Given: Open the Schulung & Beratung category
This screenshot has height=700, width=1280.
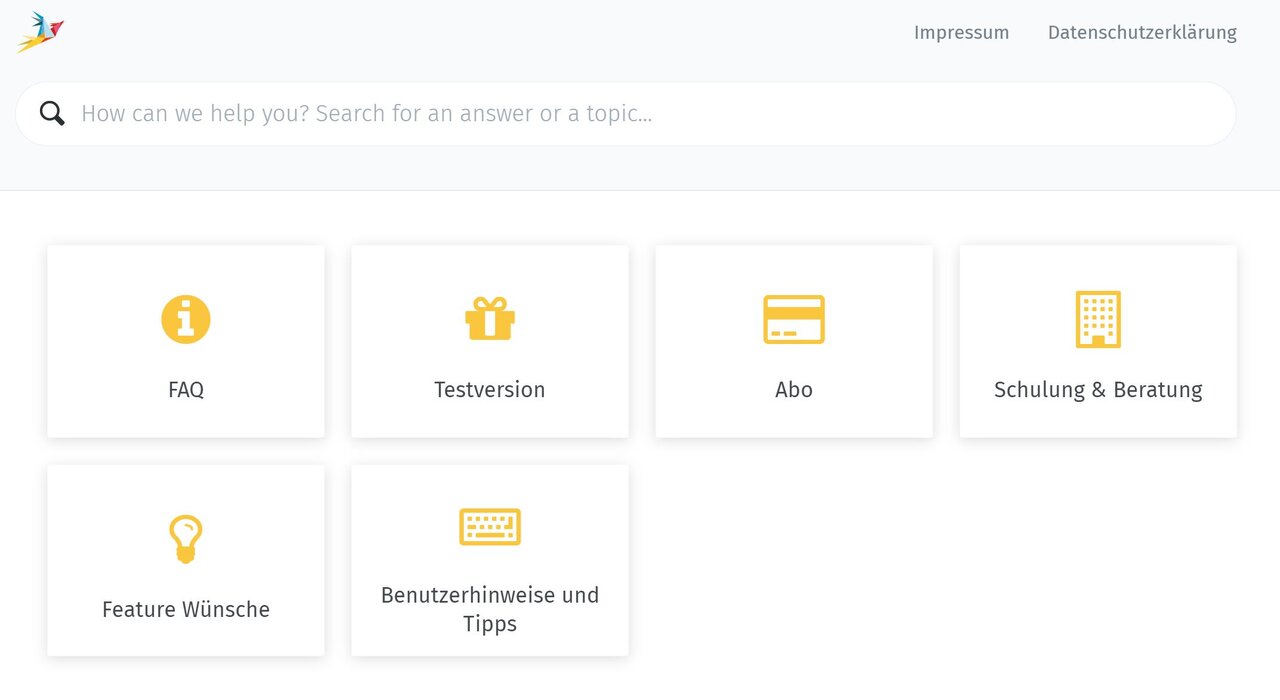Looking at the screenshot, I should [1097, 341].
